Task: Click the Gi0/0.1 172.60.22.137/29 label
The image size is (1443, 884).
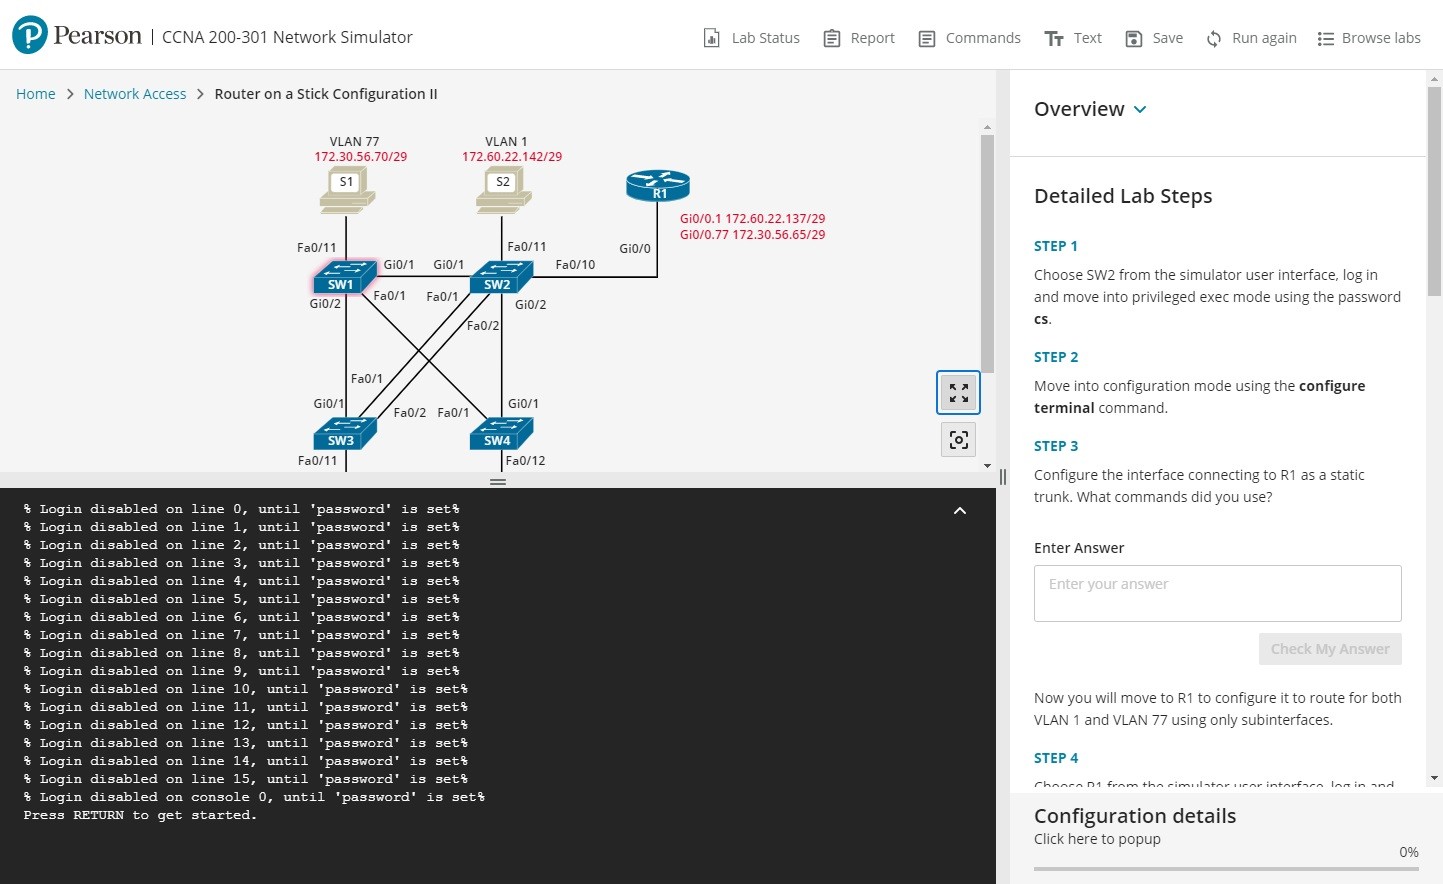Action: coord(753,219)
